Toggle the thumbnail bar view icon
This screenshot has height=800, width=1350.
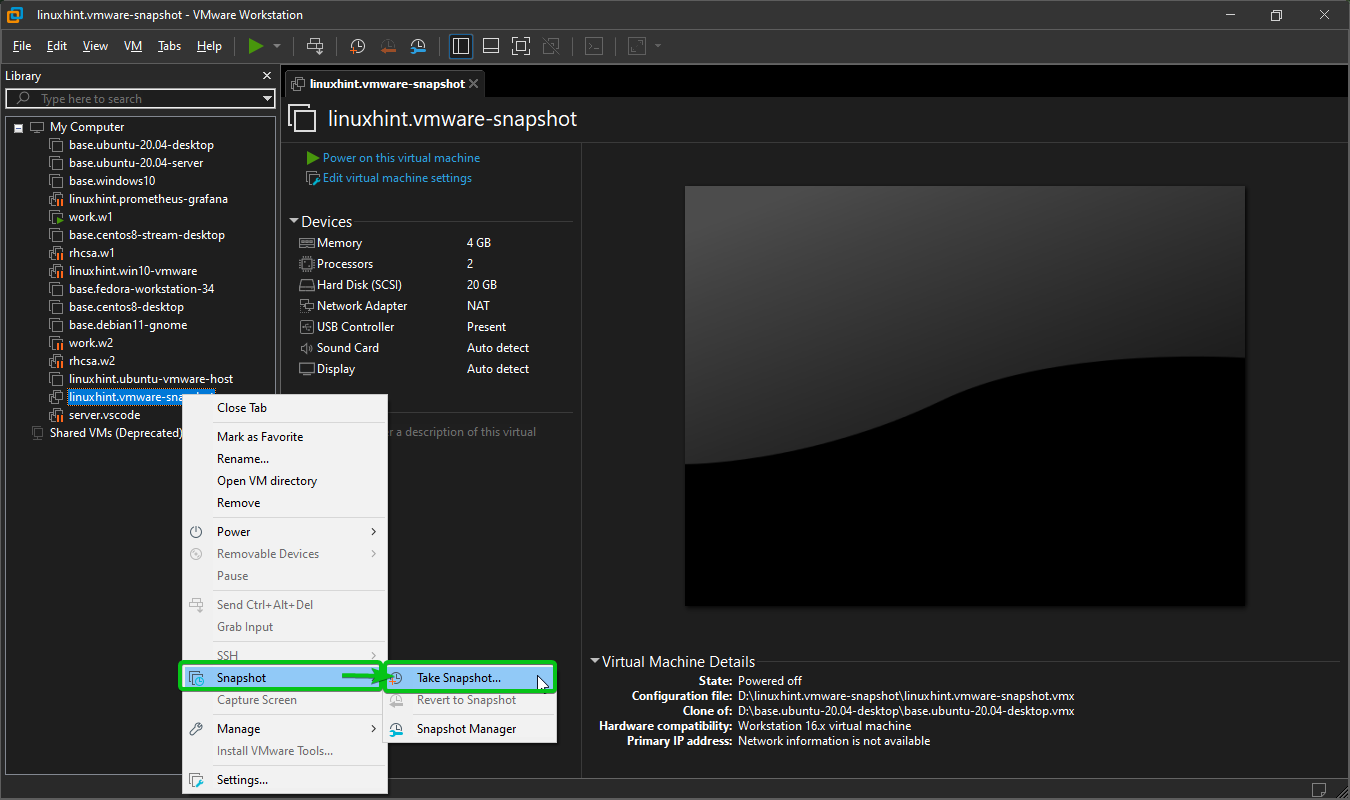(x=491, y=46)
